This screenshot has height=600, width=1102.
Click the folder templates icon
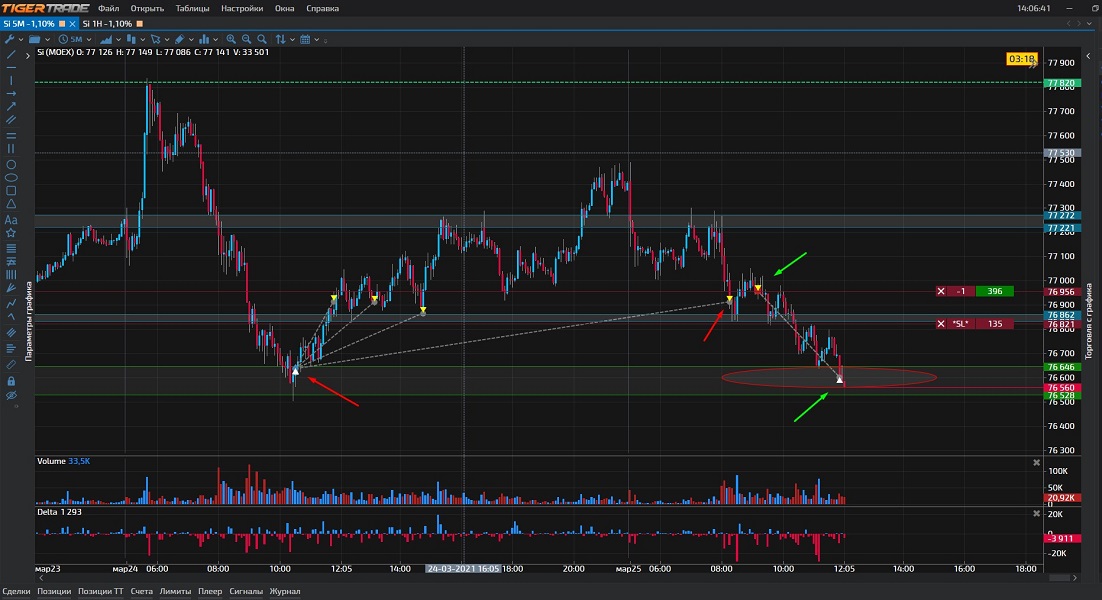[34, 39]
